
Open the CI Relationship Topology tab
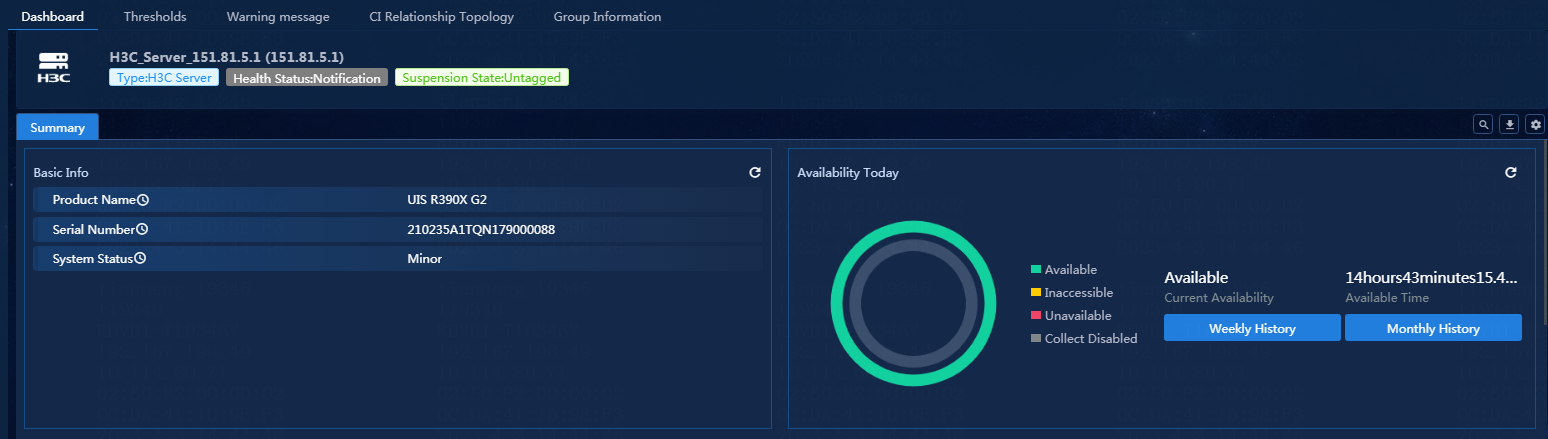441,17
